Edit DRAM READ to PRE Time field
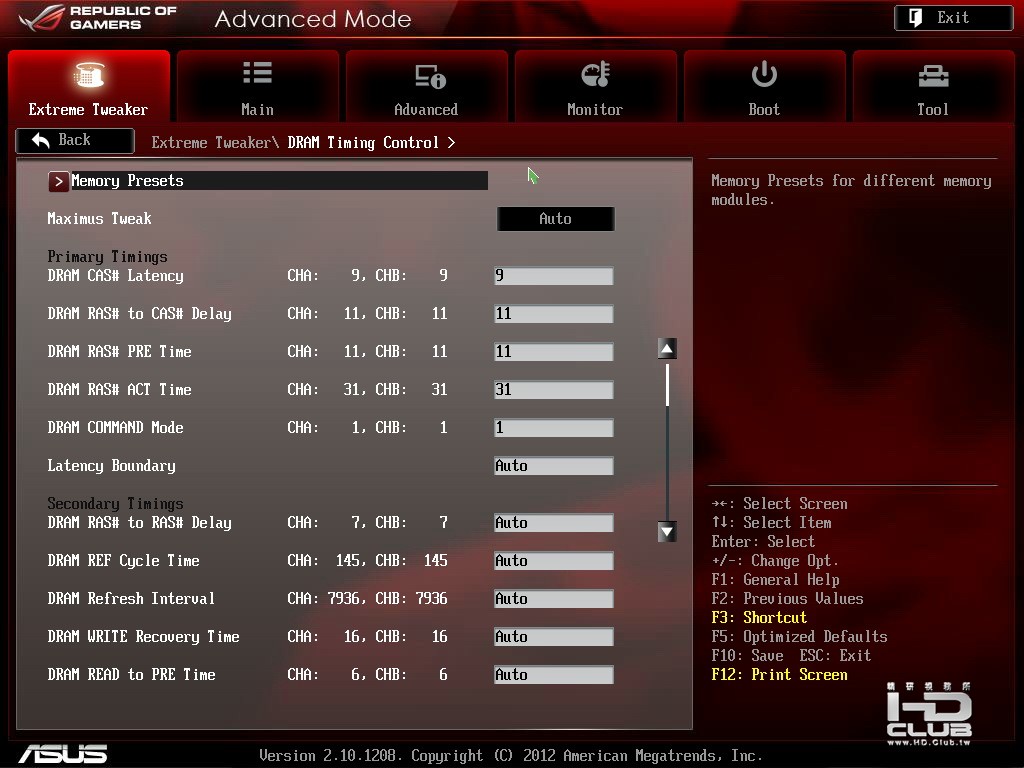The image size is (1024, 768). [x=554, y=675]
